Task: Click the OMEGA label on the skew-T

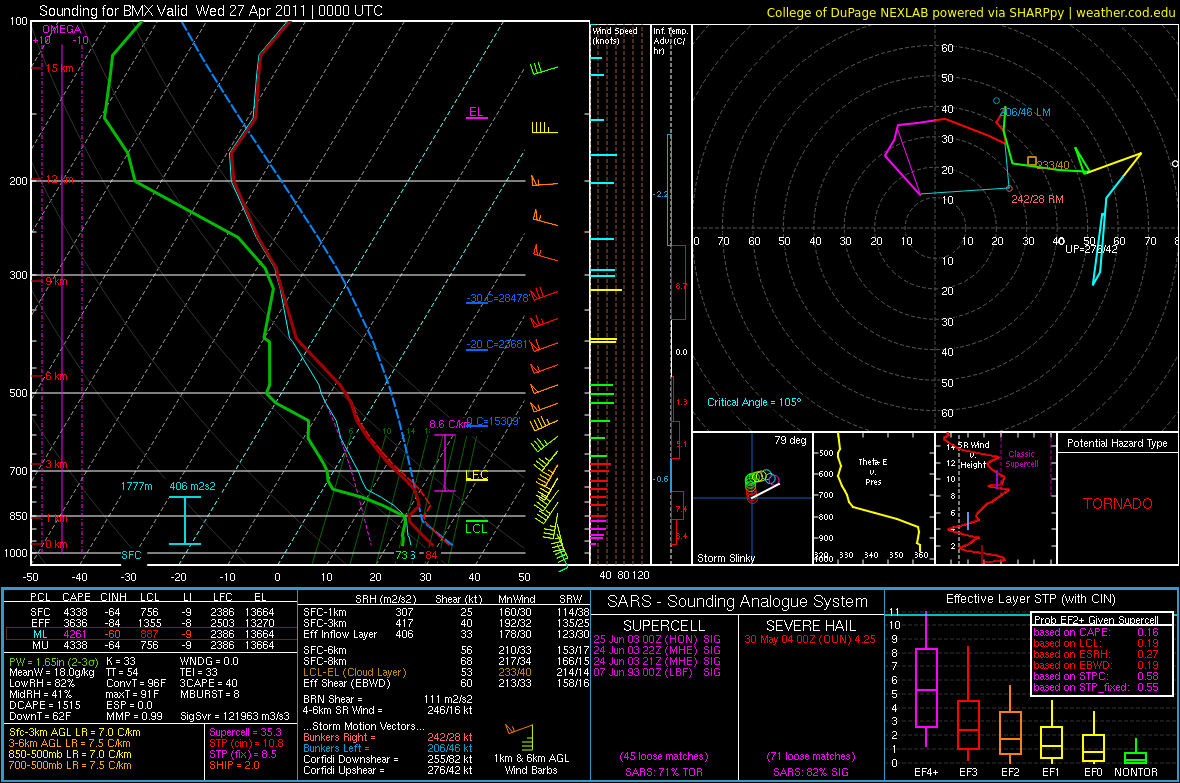Action: 62,29
